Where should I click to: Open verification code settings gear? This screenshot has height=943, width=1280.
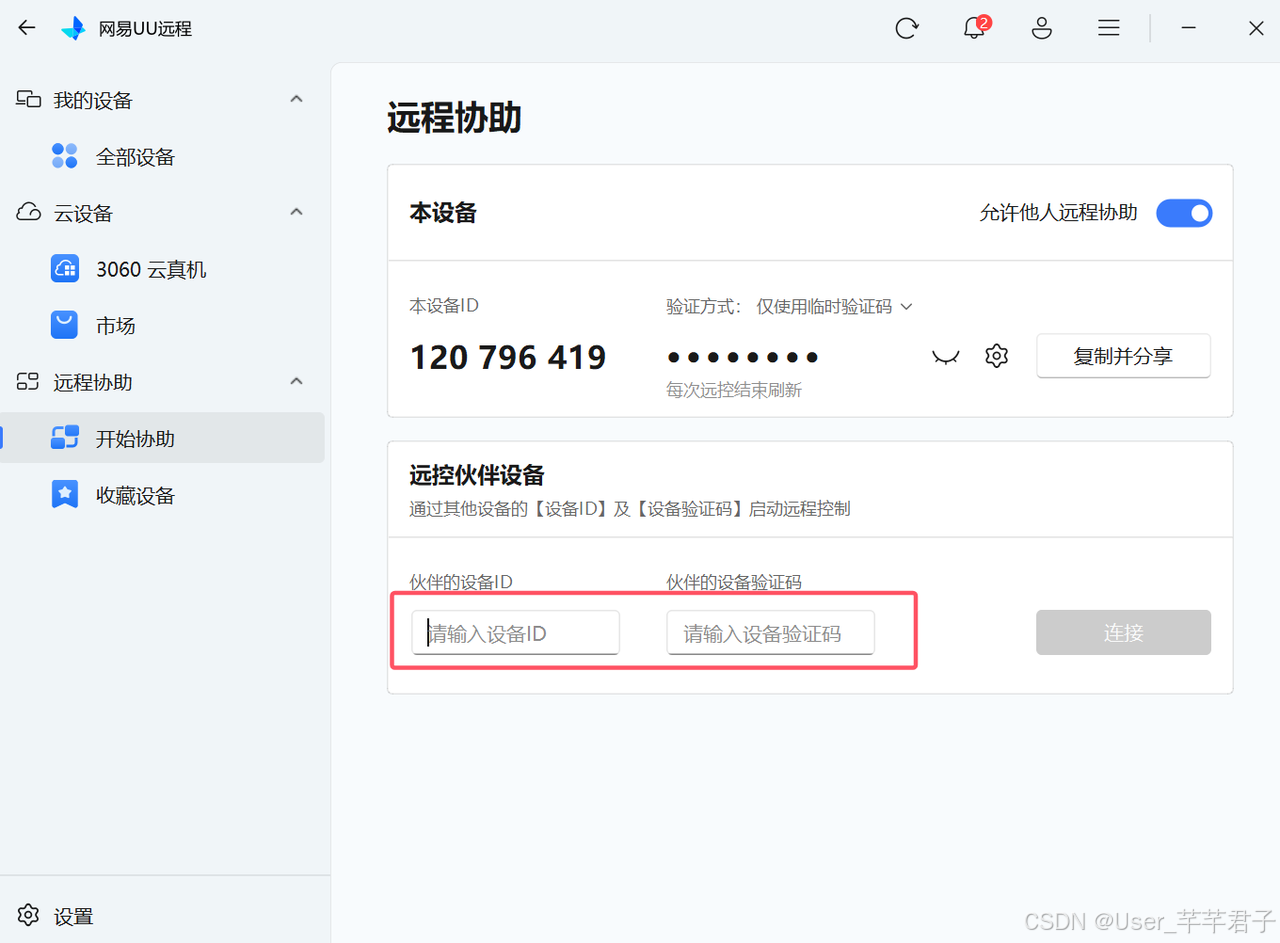(996, 356)
